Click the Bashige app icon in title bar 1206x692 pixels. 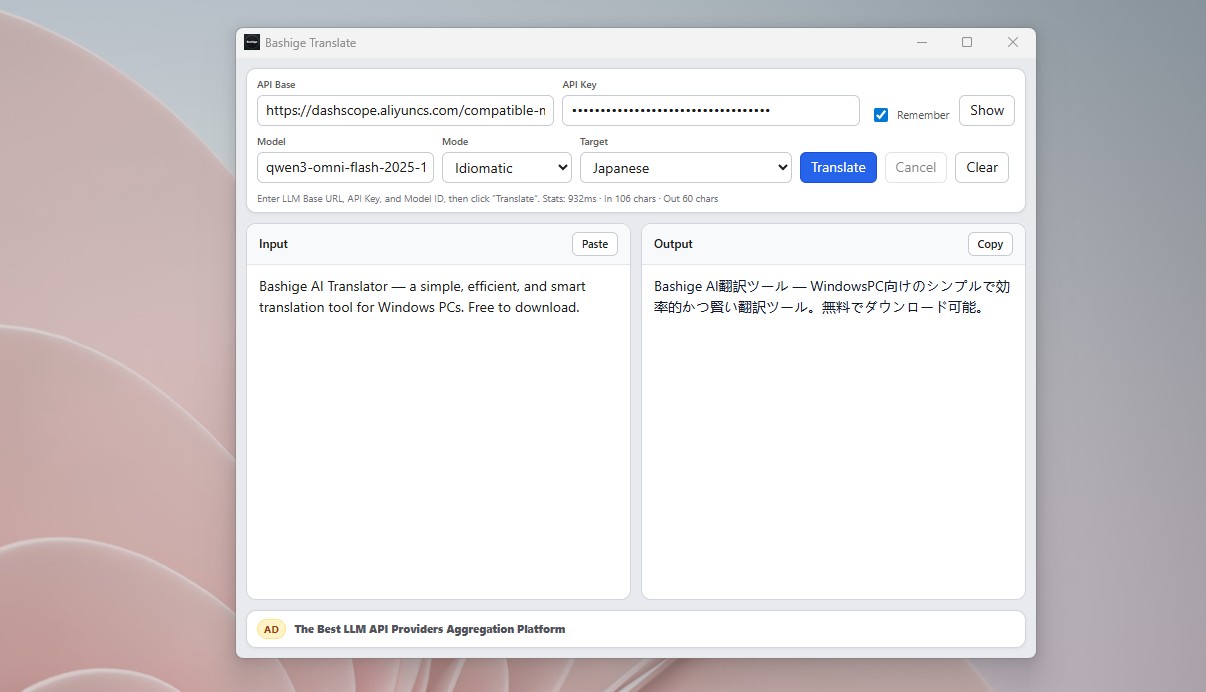[252, 42]
